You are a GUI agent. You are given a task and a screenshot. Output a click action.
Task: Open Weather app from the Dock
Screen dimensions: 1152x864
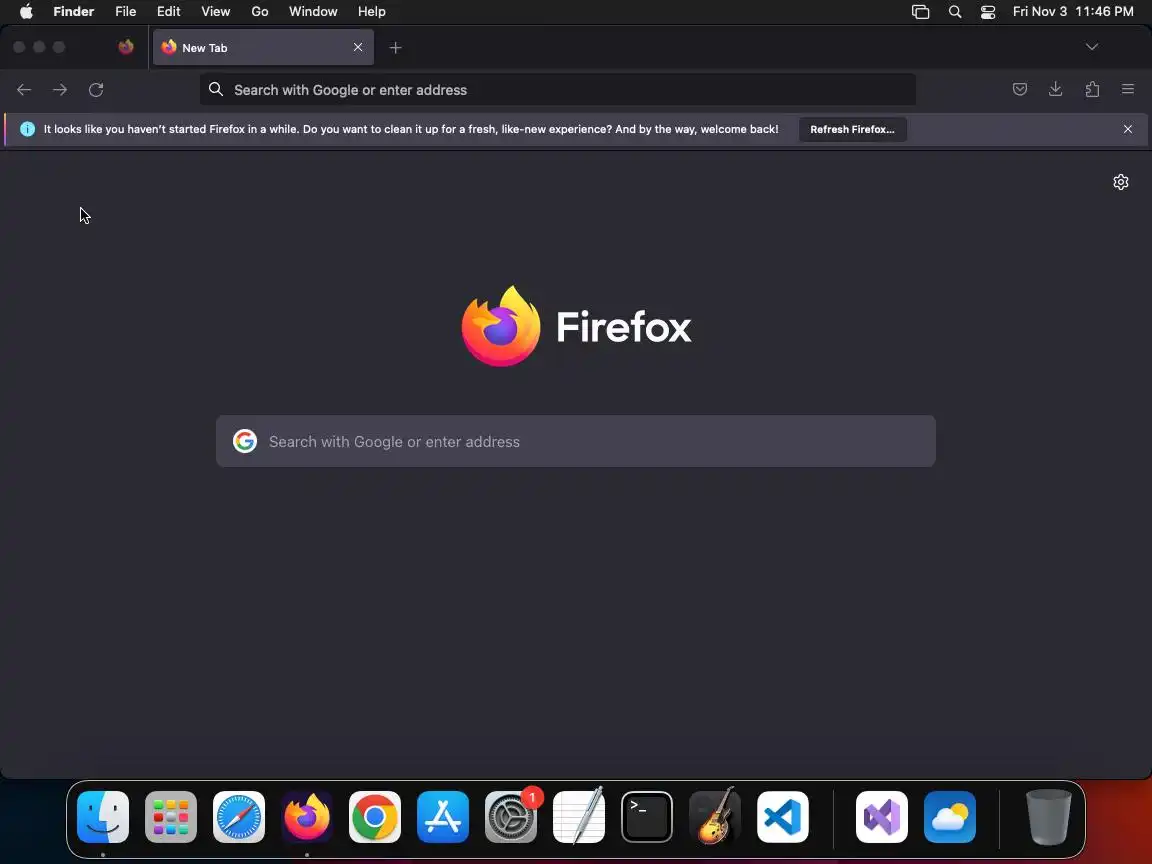click(950, 817)
